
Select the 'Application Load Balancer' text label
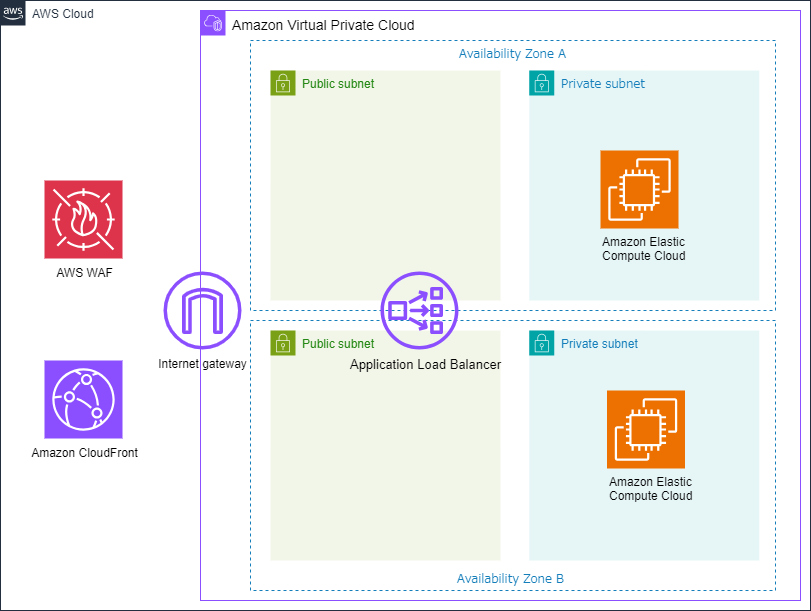click(x=425, y=365)
